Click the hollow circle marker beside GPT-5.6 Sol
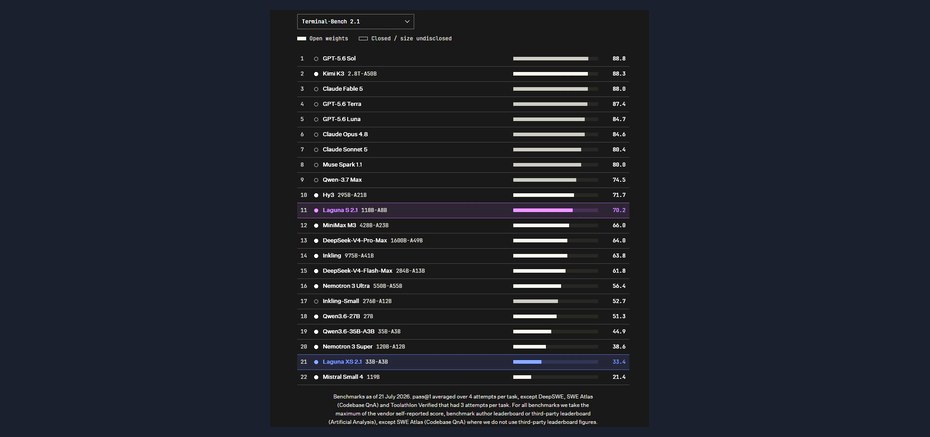The image size is (930, 437). point(316,59)
